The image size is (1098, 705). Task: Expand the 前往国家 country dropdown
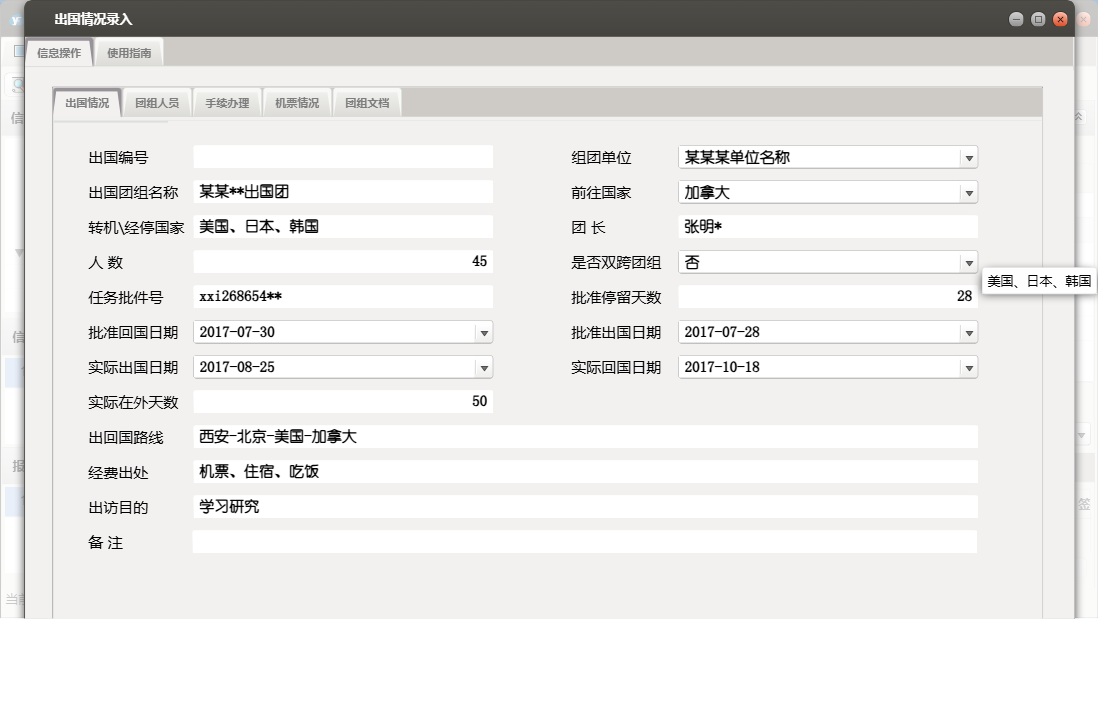968,192
